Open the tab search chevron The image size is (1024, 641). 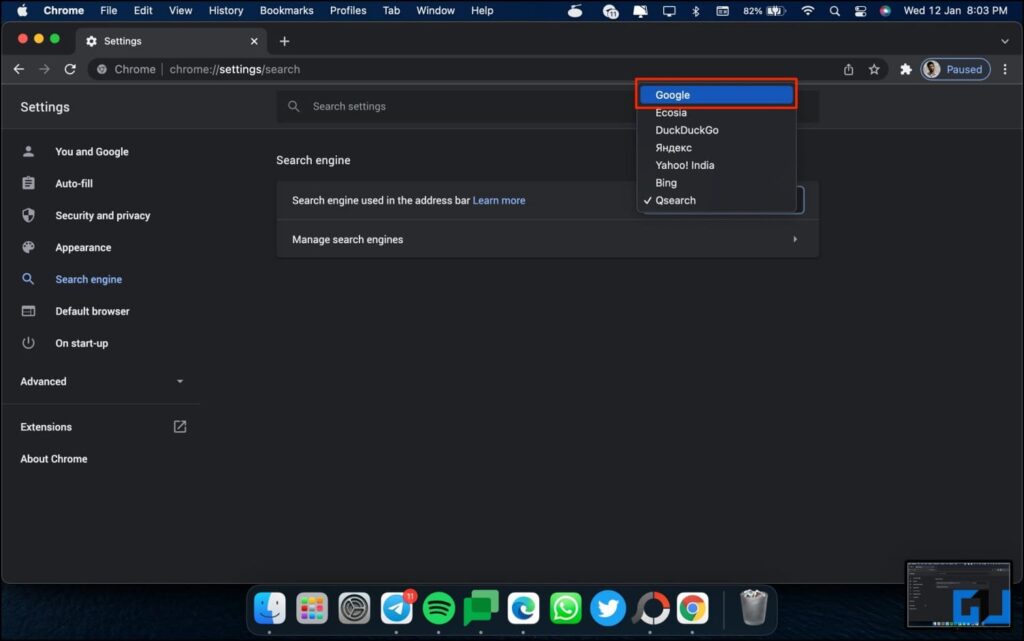[1004, 41]
